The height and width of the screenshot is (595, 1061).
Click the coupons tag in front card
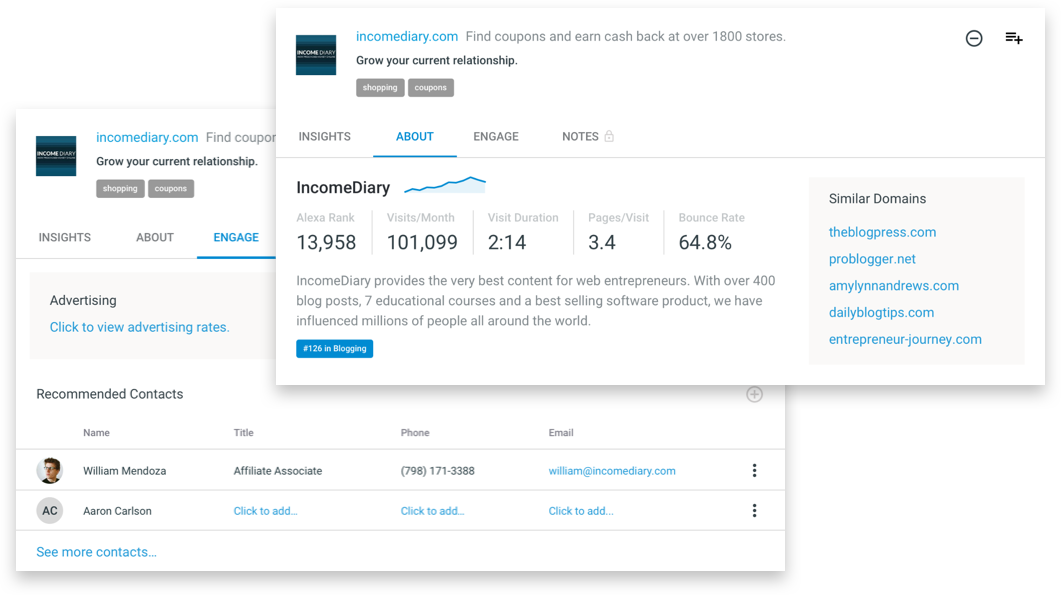click(431, 87)
